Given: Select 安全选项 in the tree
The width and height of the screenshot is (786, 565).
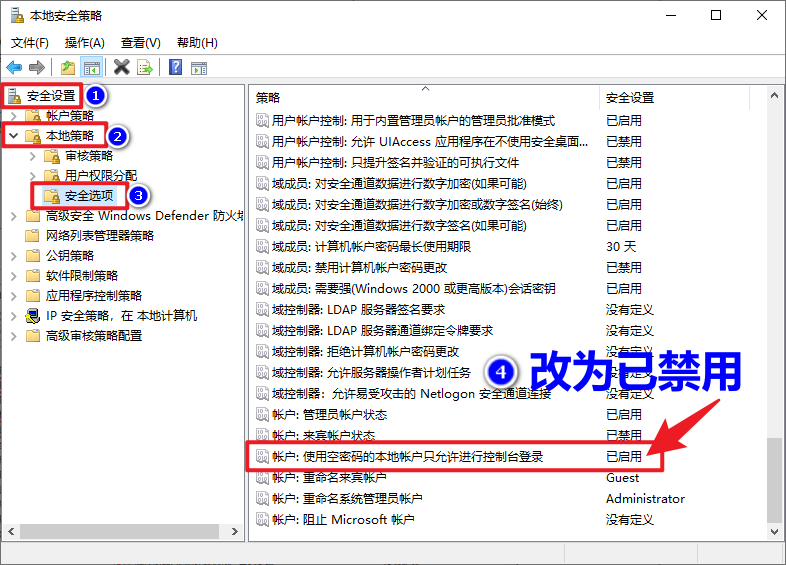Looking at the screenshot, I should tap(89, 196).
